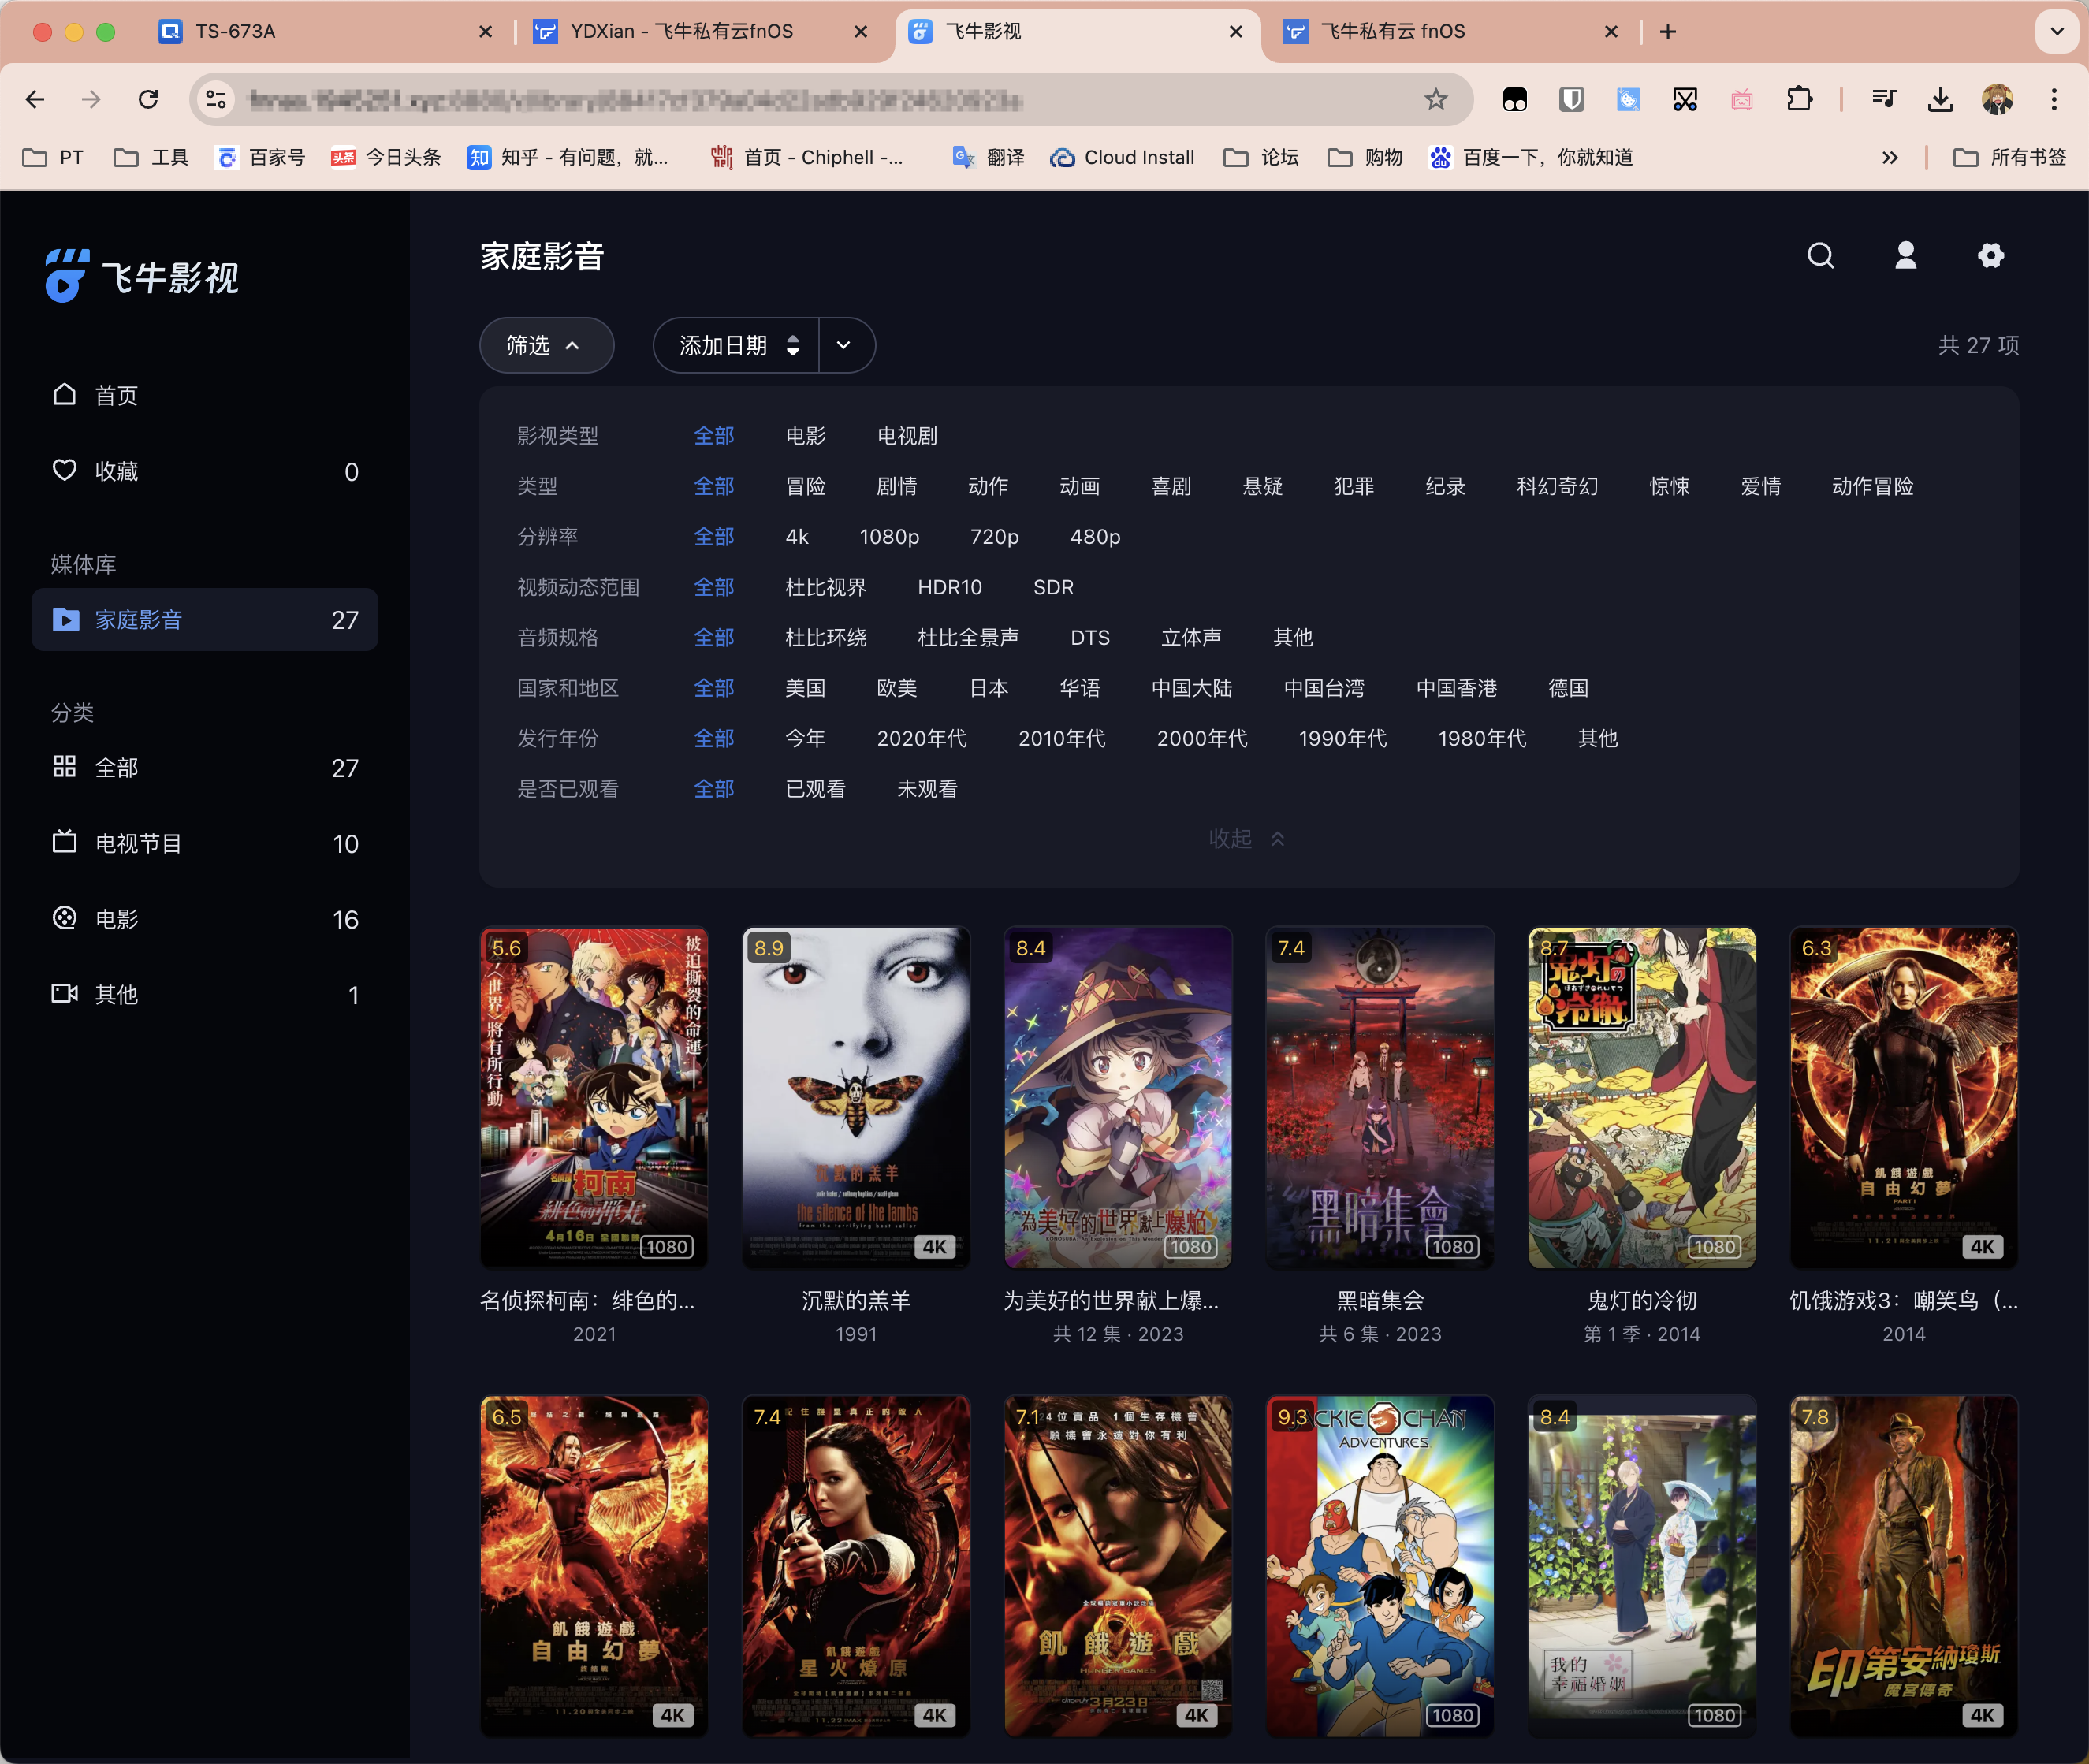Screen dimensions: 2089x1764
Task: Toggle 添加日期 sort order
Action: [x=736, y=345]
